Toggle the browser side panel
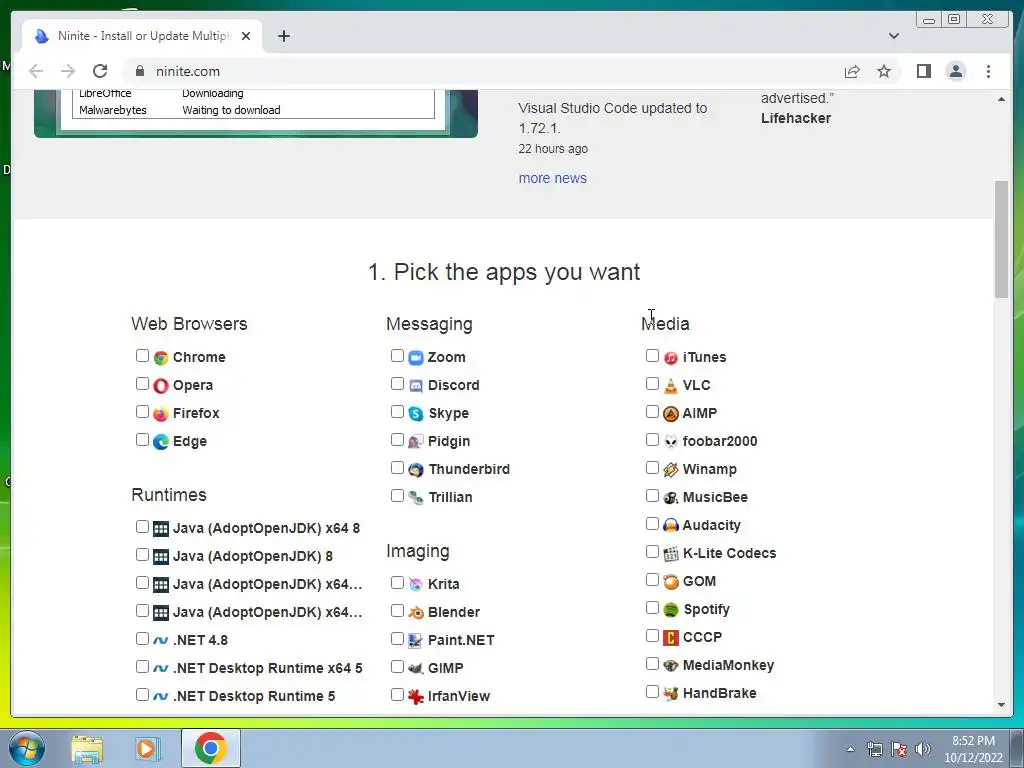This screenshot has height=768, width=1024. 923,71
